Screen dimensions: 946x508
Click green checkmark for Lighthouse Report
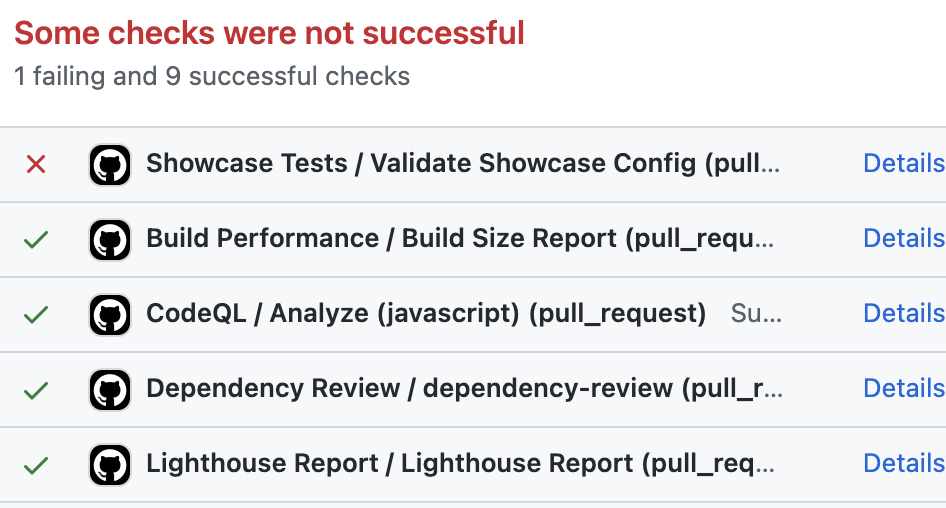(x=36, y=464)
